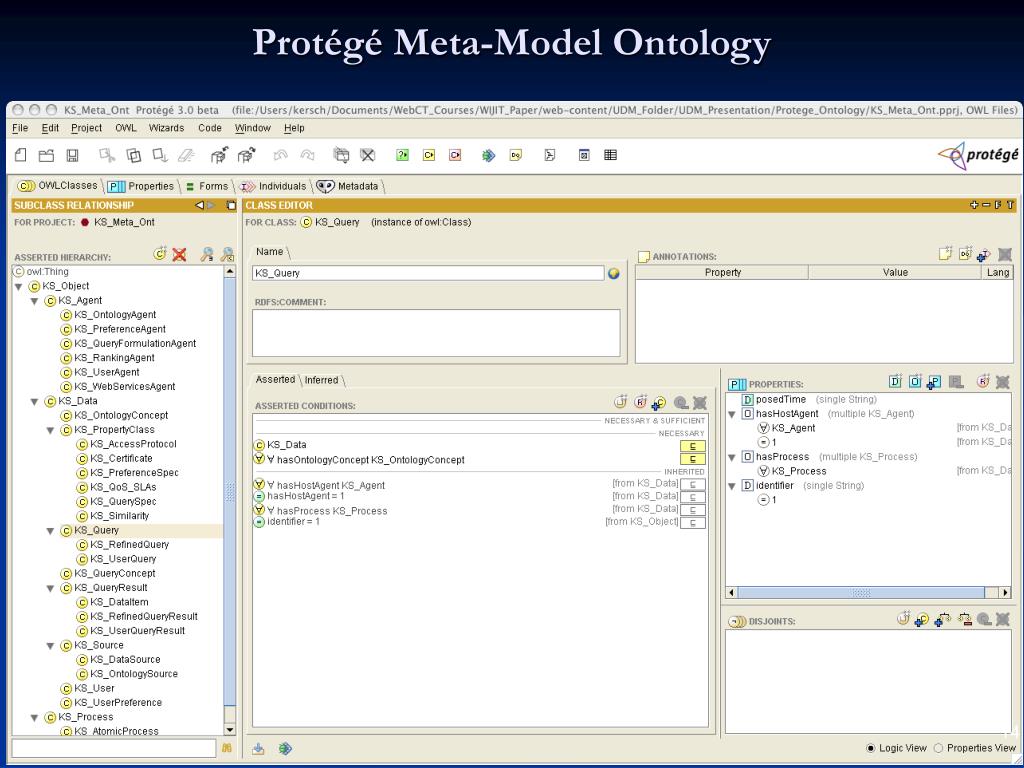The image size is (1024, 768).
Task: Create a new annotation value with the note icon
Action: coord(945,254)
